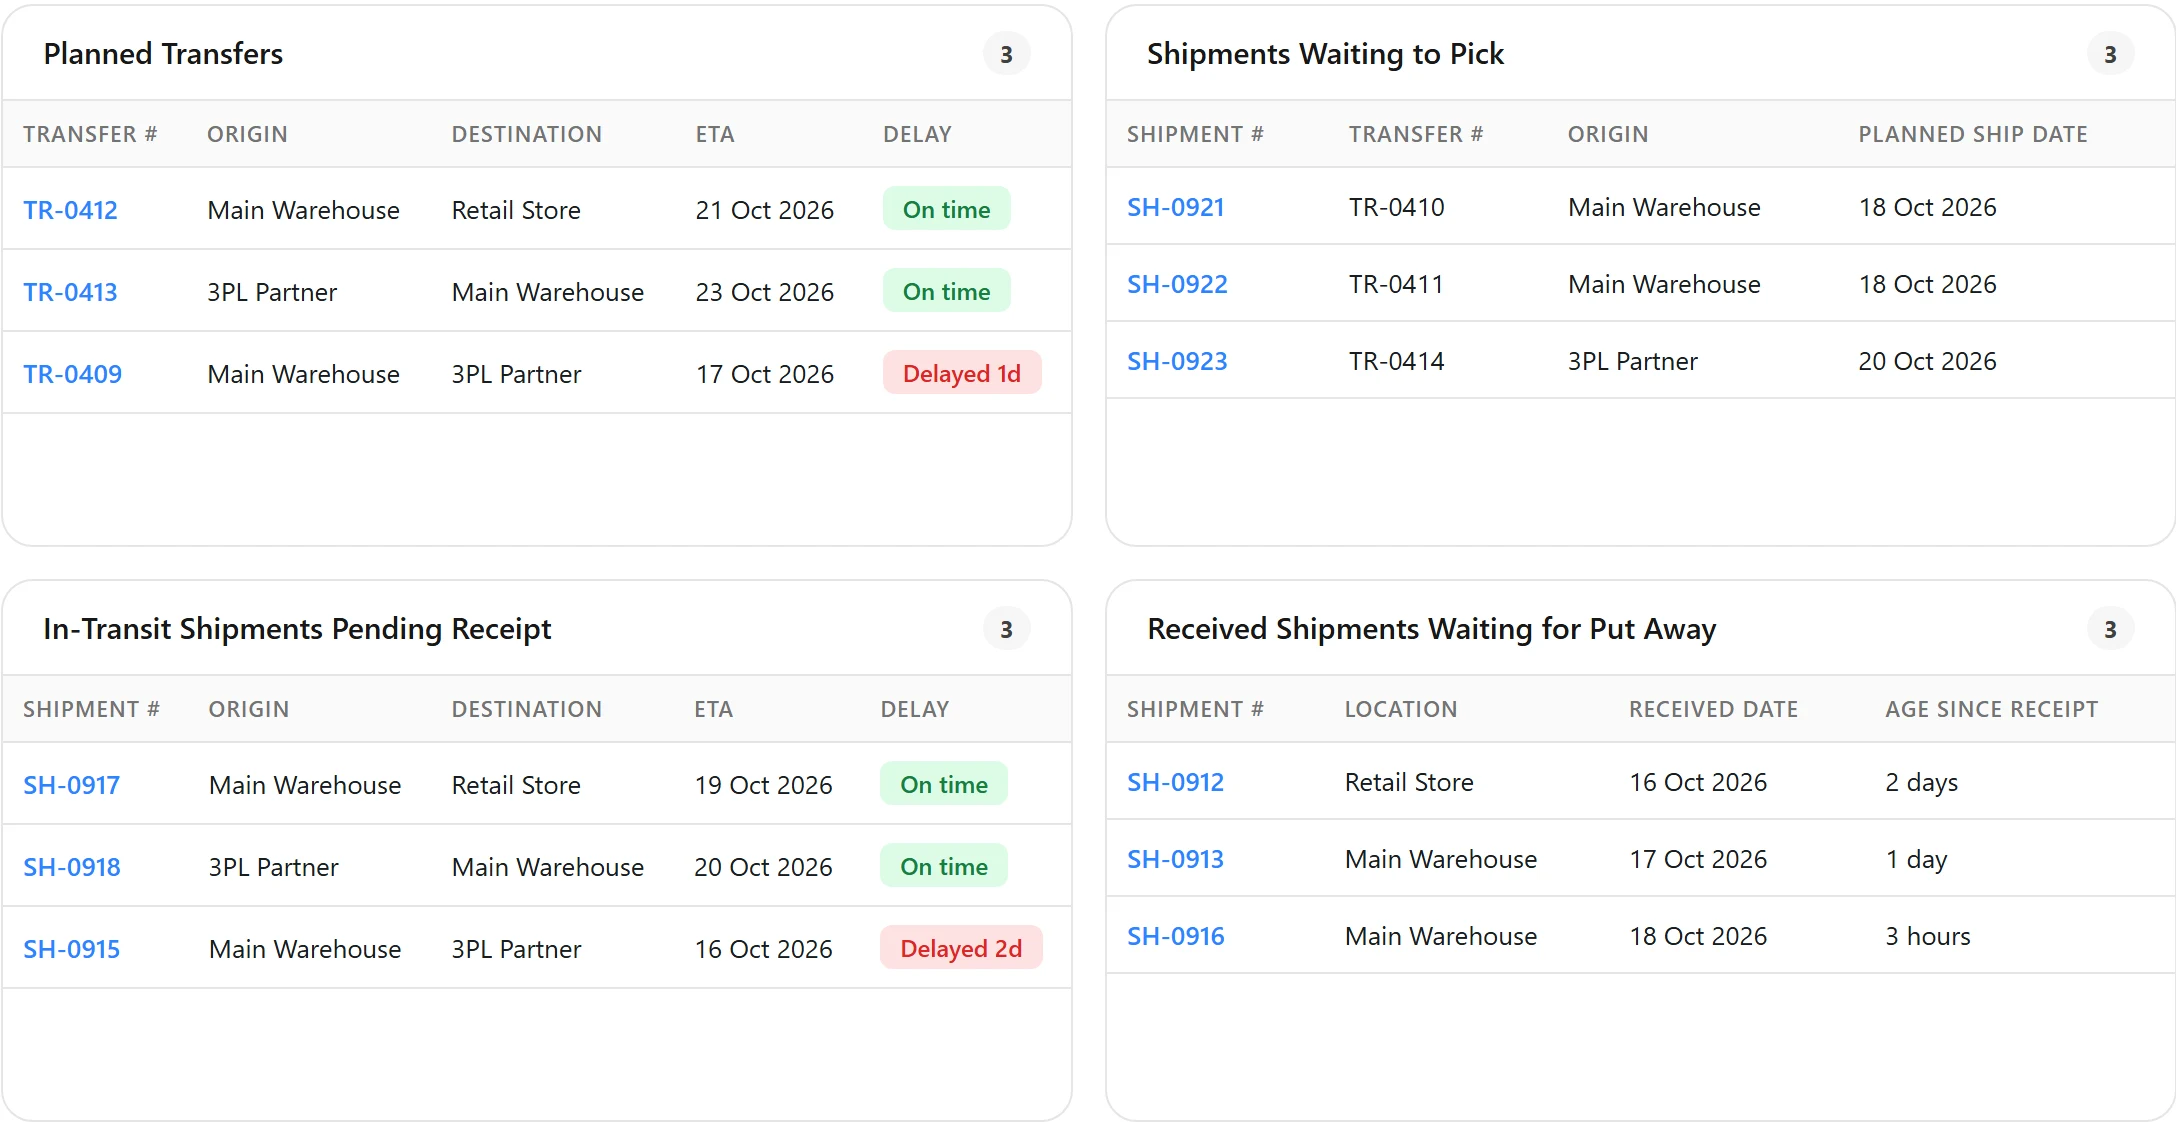Click the Received Shipments Waiting for Put Away count
Screen dimensions: 2176x1122
pyautogui.click(x=2110, y=629)
